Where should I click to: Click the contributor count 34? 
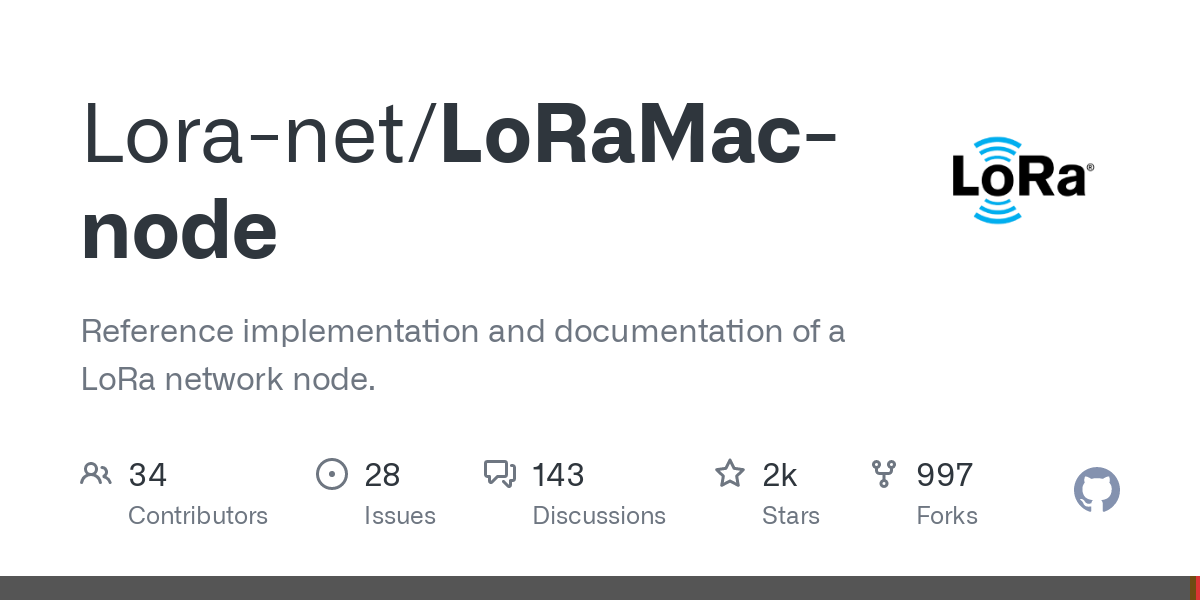coord(148,475)
